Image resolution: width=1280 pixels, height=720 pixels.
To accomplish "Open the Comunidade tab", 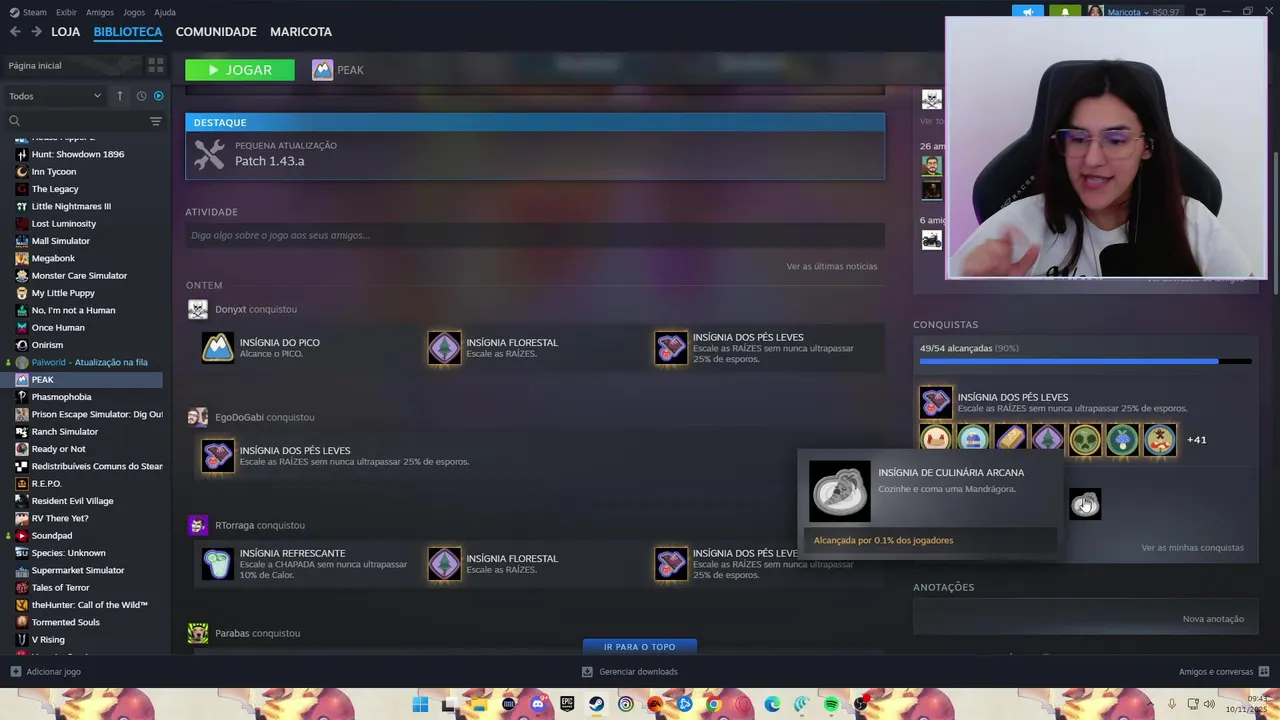I will click(x=216, y=32).
